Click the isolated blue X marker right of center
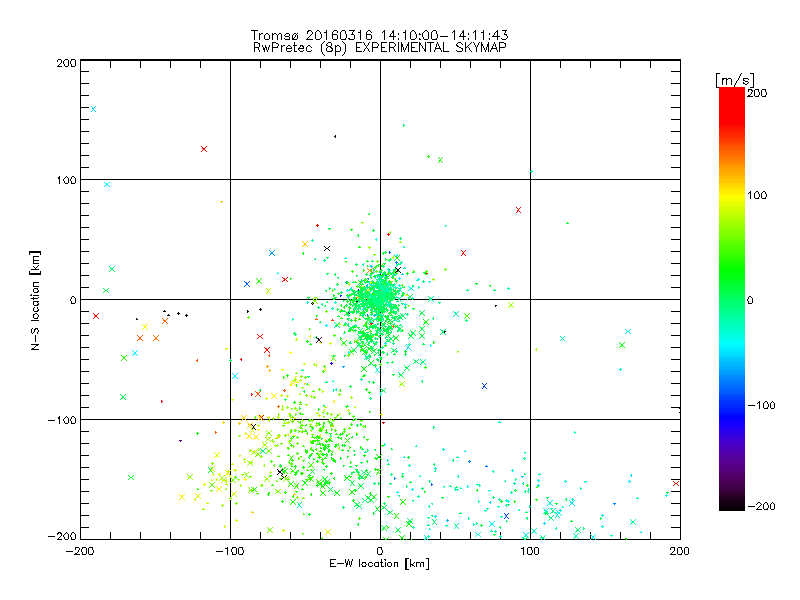The width and height of the screenshot is (800, 600). (484, 386)
